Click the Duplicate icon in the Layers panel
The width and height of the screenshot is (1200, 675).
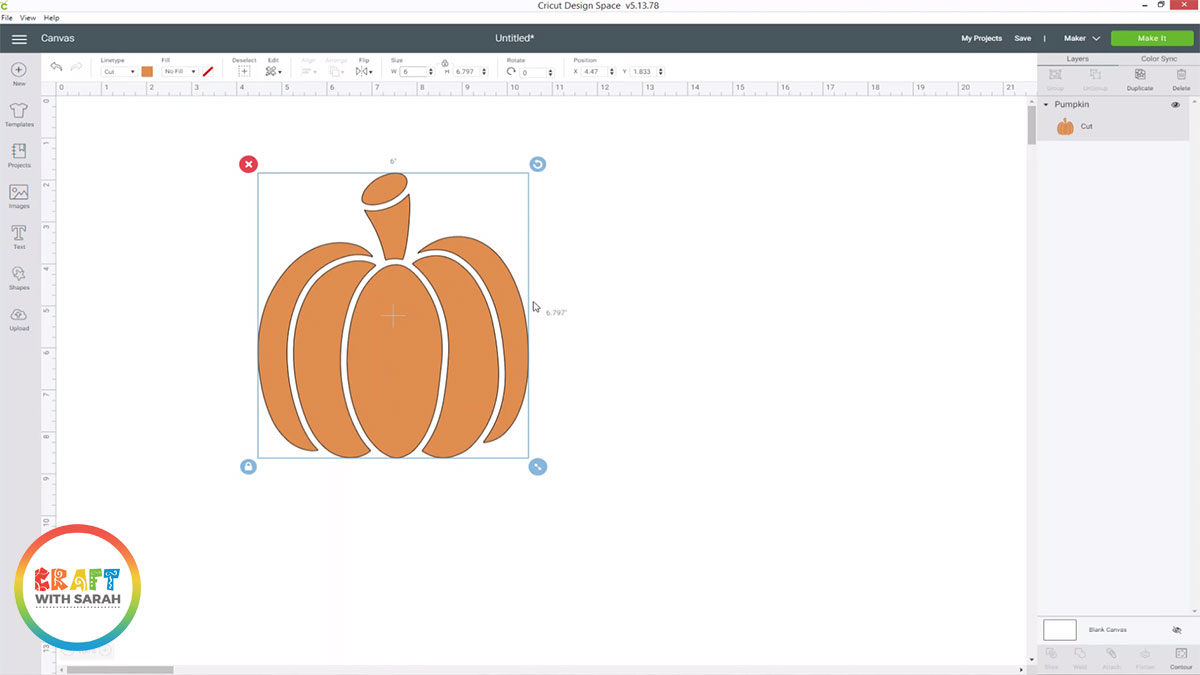(1139, 77)
